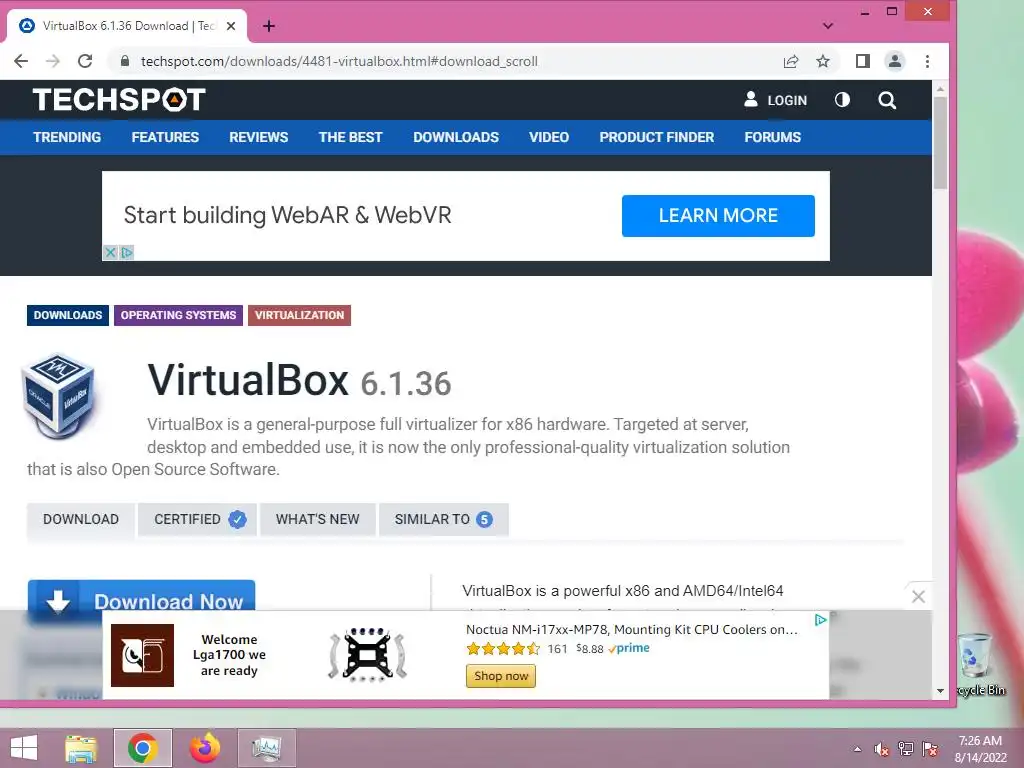Launch Firefox from the taskbar
Image resolution: width=1024 pixels, height=768 pixels.
tap(204, 748)
